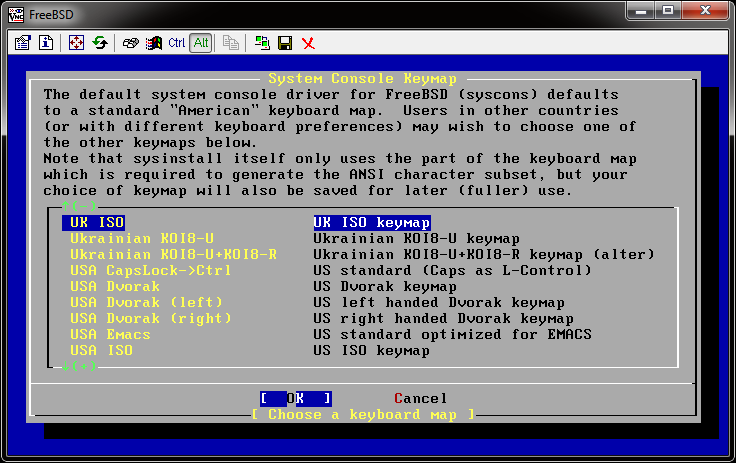Screen dimensions: 736x463
Task: Send Ctrl+Alt+Del to remote host
Action: click(x=130, y=43)
